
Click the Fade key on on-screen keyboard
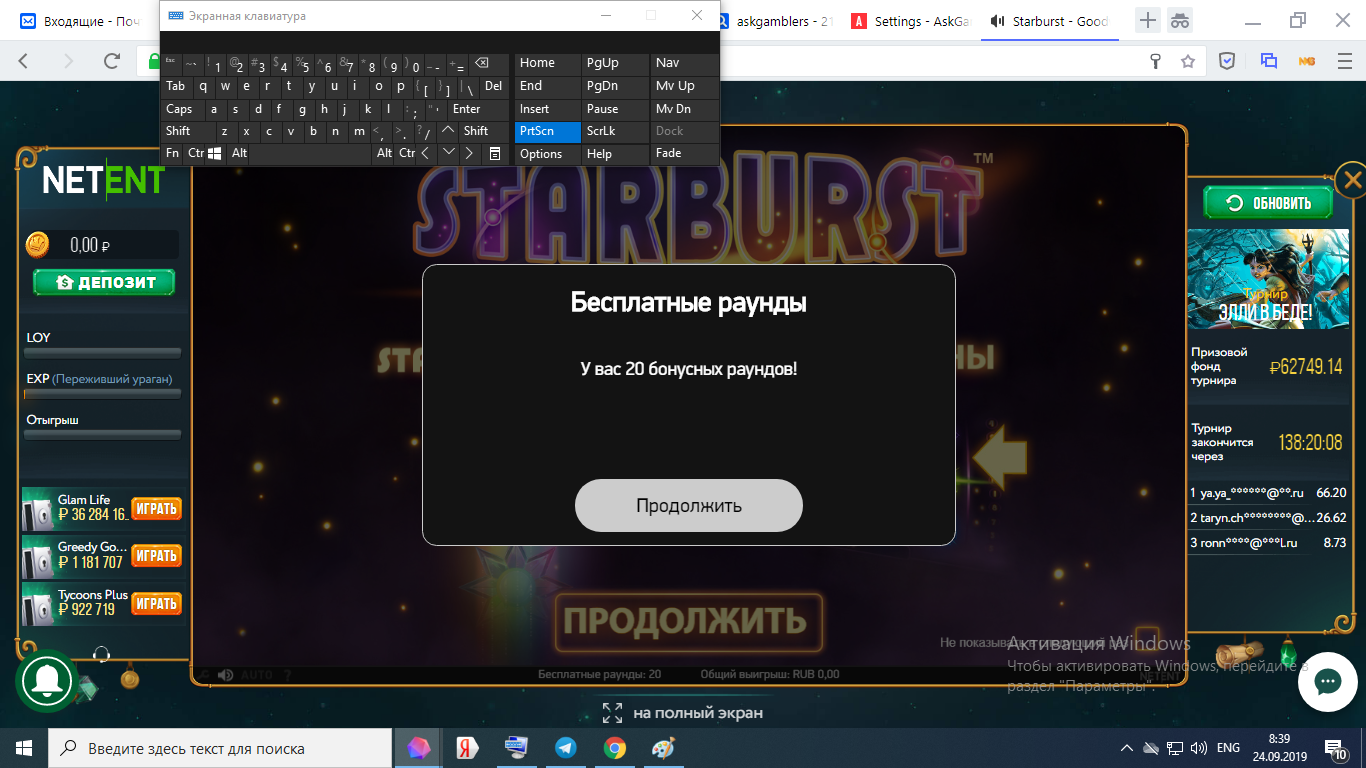685,153
